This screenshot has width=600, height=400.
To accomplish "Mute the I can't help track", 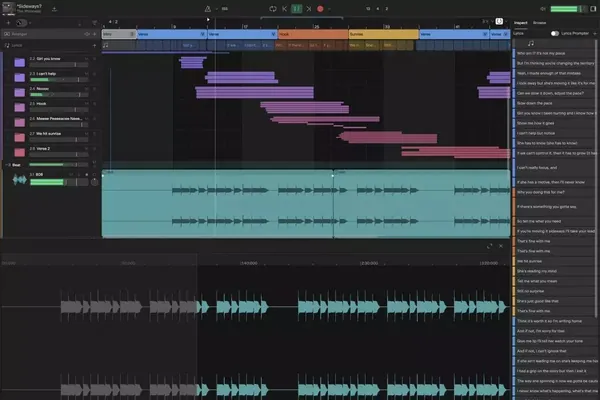I will click(x=86, y=73).
